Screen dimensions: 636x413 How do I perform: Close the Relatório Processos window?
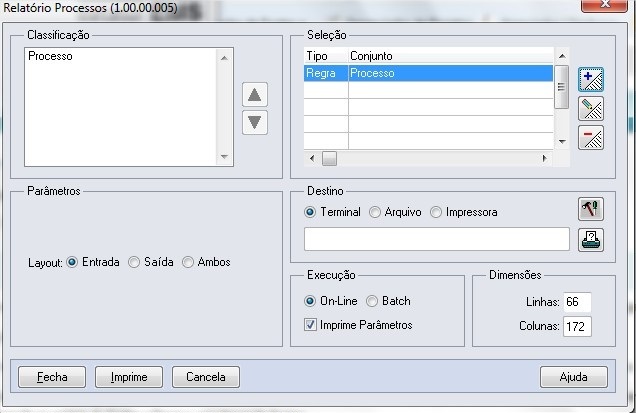pyautogui.click(x=604, y=5)
